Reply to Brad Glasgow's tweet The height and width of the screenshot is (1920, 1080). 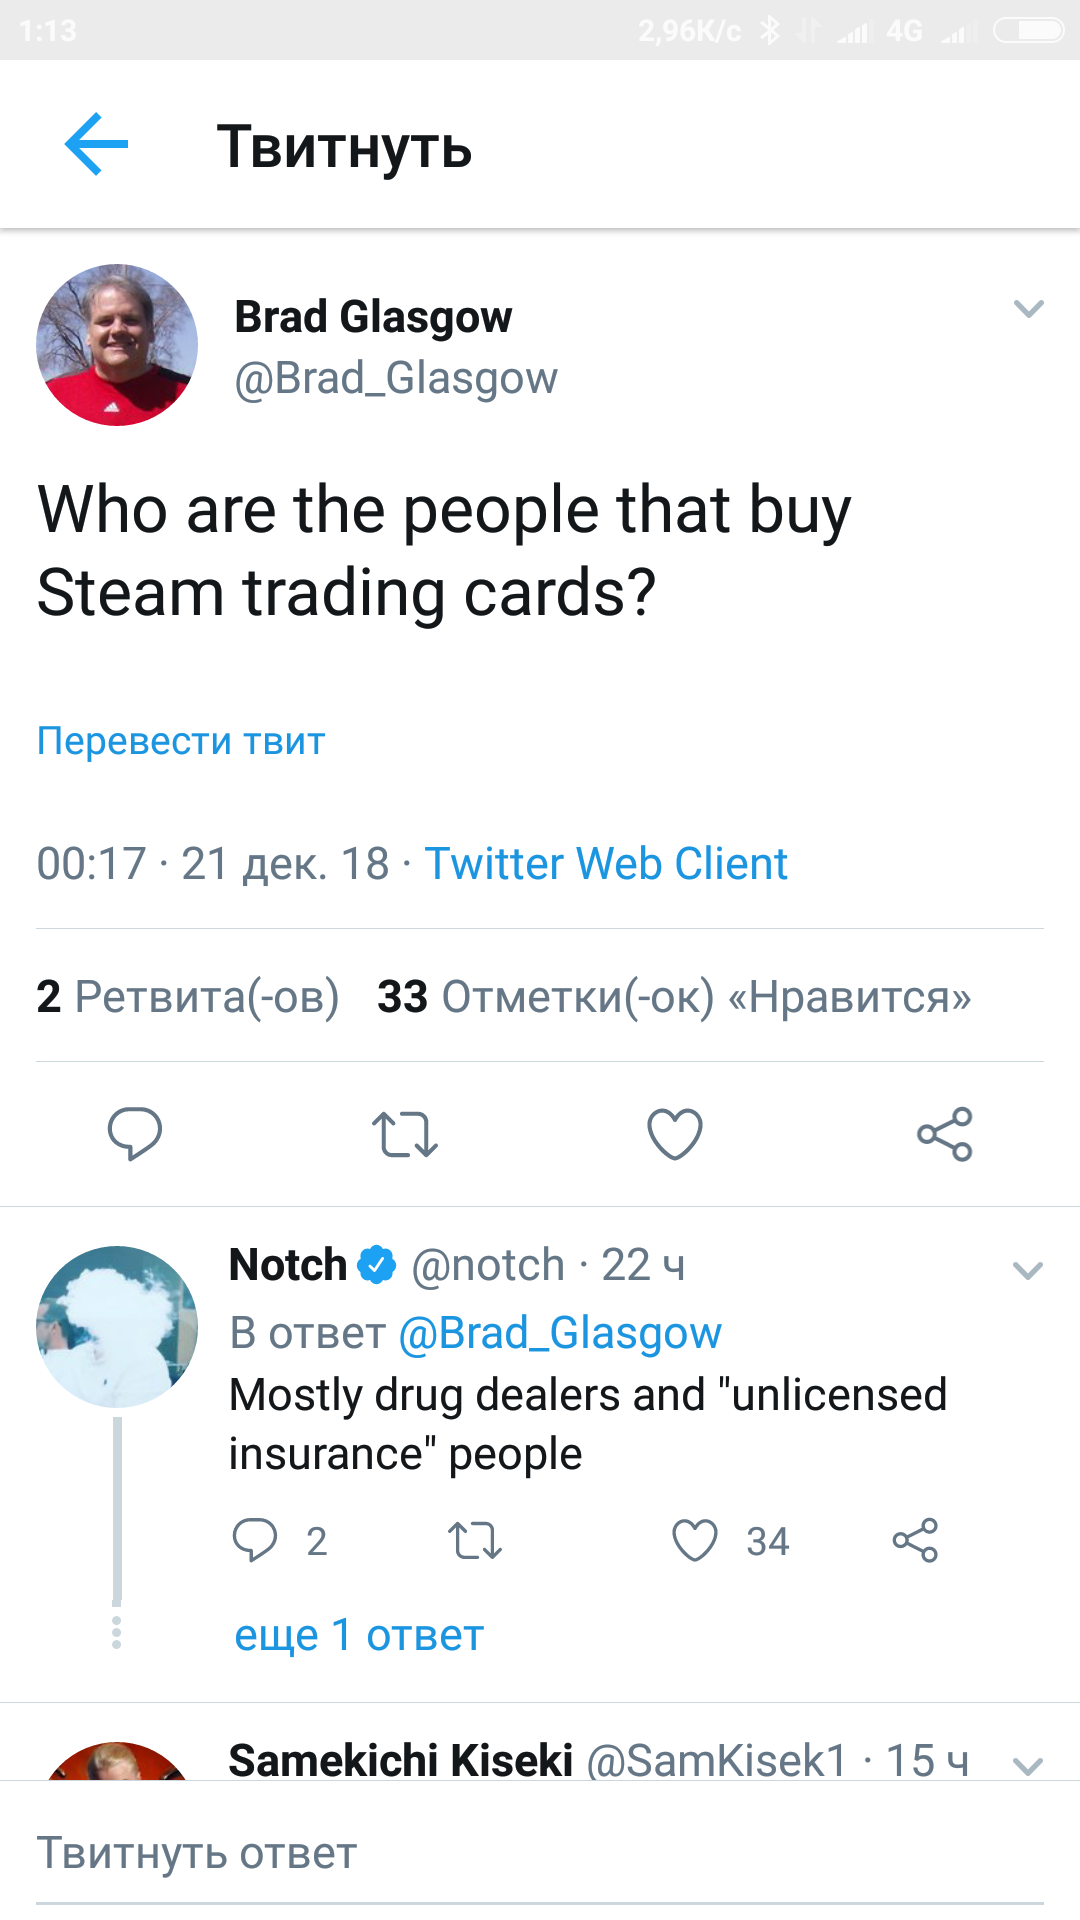click(x=135, y=1134)
